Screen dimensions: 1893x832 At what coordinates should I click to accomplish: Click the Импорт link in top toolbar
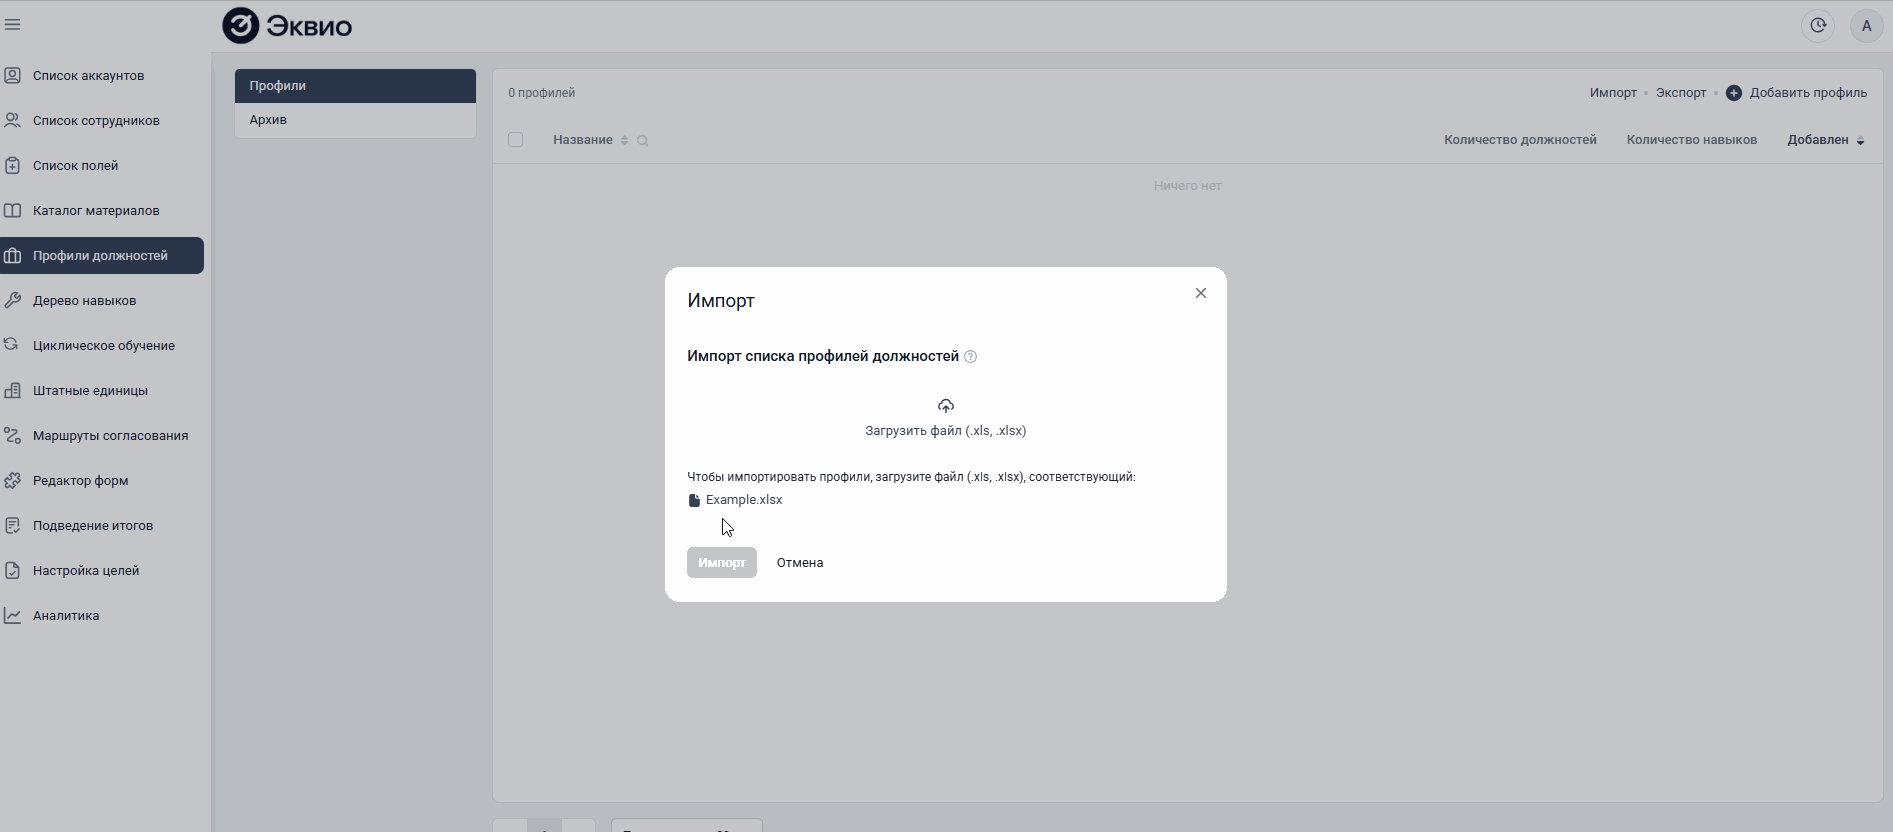(1613, 93)
